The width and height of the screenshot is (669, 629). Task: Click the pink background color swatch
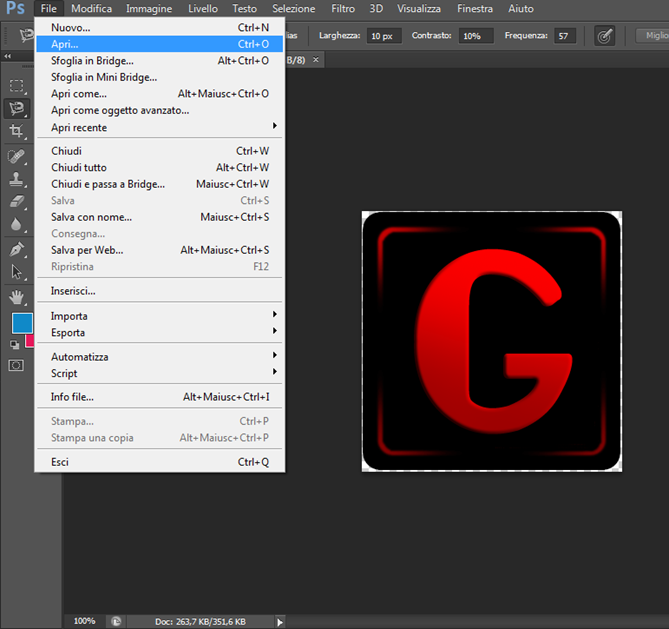click(30, 341)
